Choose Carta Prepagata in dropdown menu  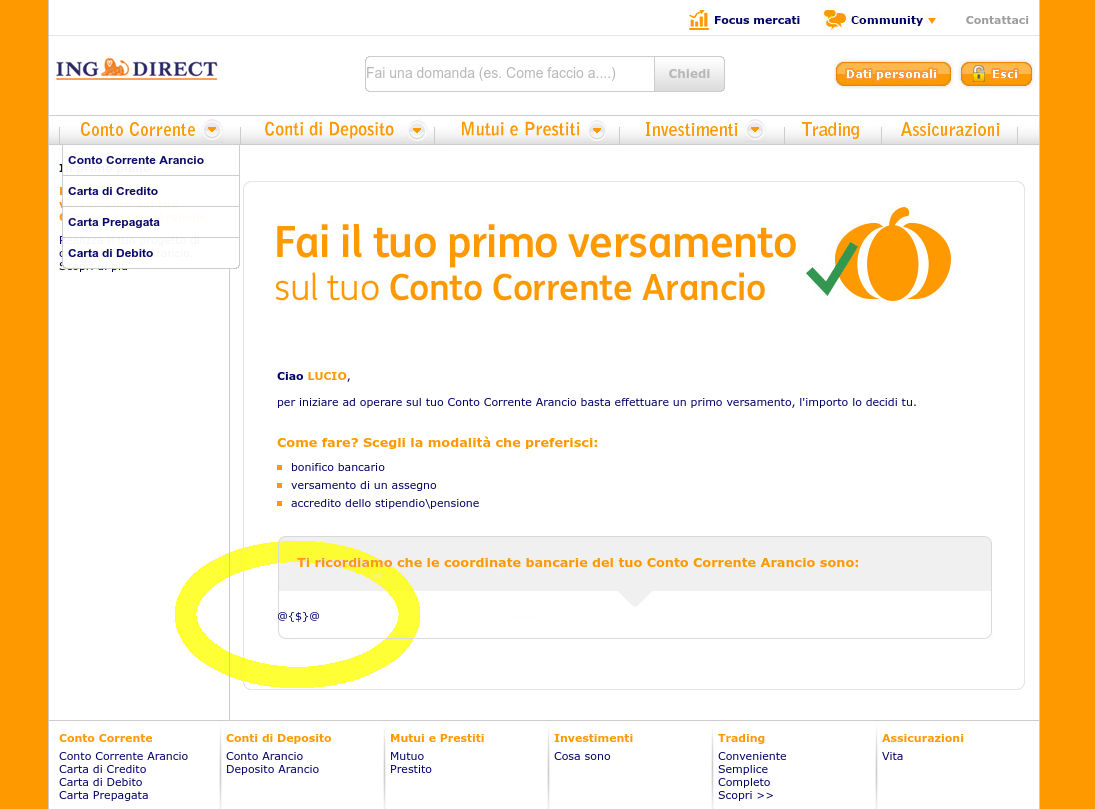151,222
